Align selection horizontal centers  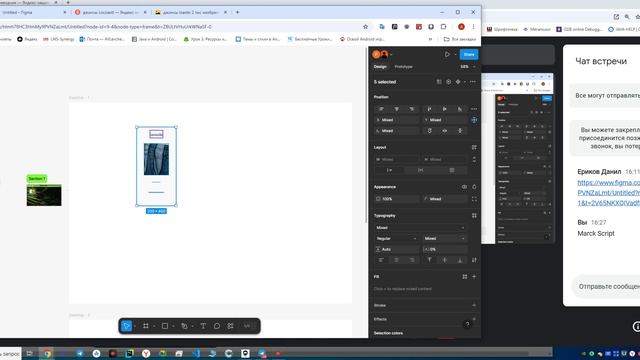pyautogui.click(x=396, y=109)
